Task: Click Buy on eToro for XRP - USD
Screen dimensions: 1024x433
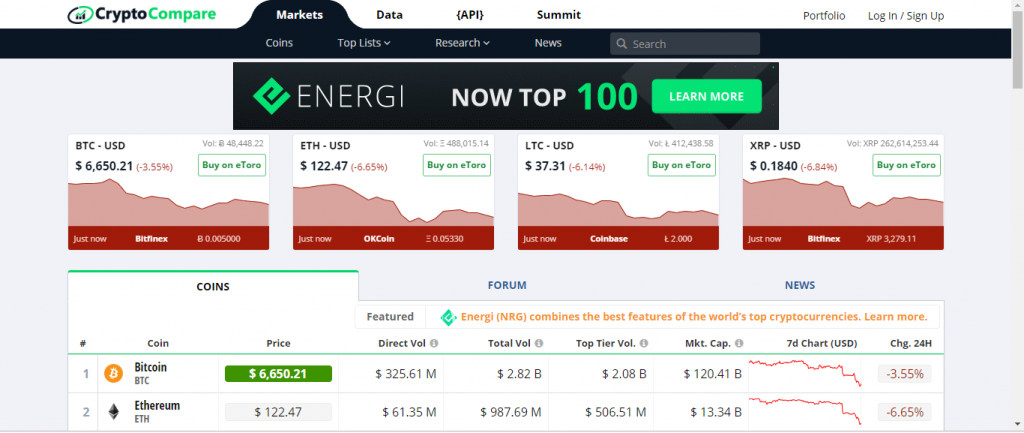Action: (x=906, y=165)
